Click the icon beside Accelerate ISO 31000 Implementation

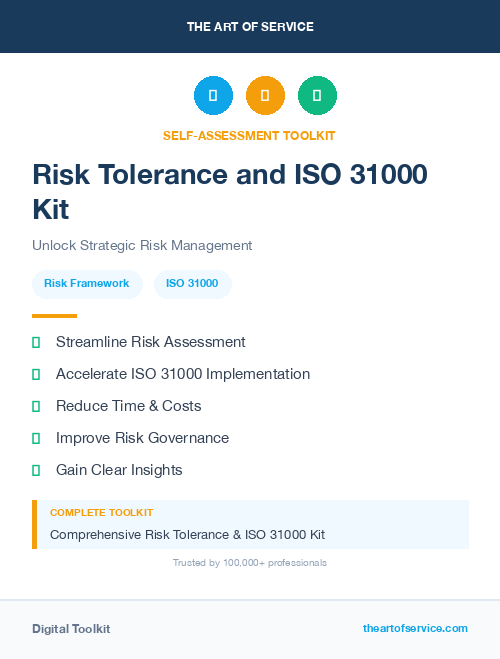point(36,374)
